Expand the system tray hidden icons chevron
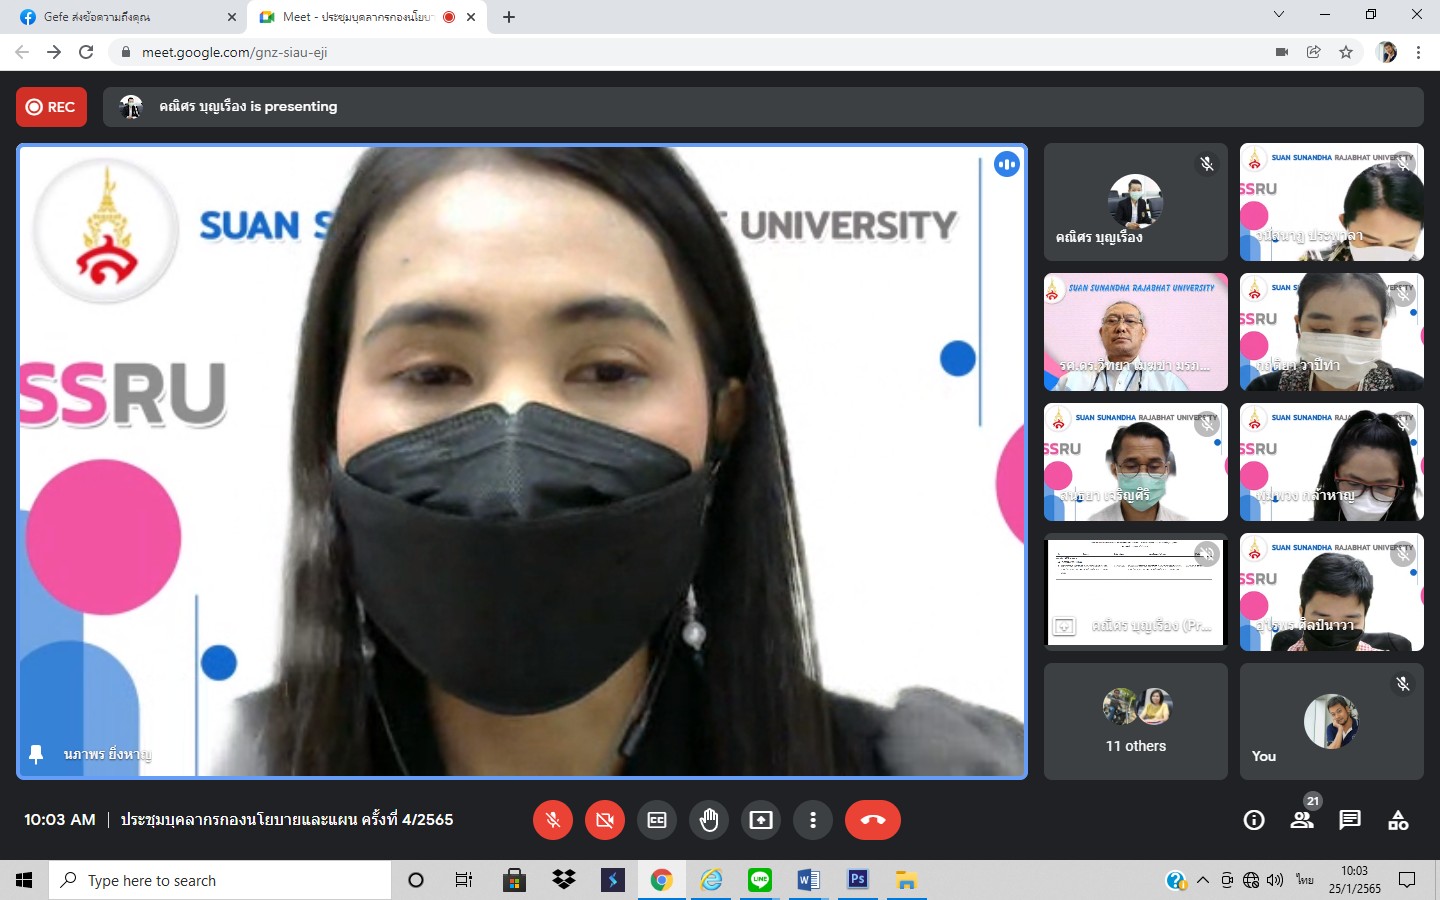This screenshot has width=1440, height=900. [1203, 880]
